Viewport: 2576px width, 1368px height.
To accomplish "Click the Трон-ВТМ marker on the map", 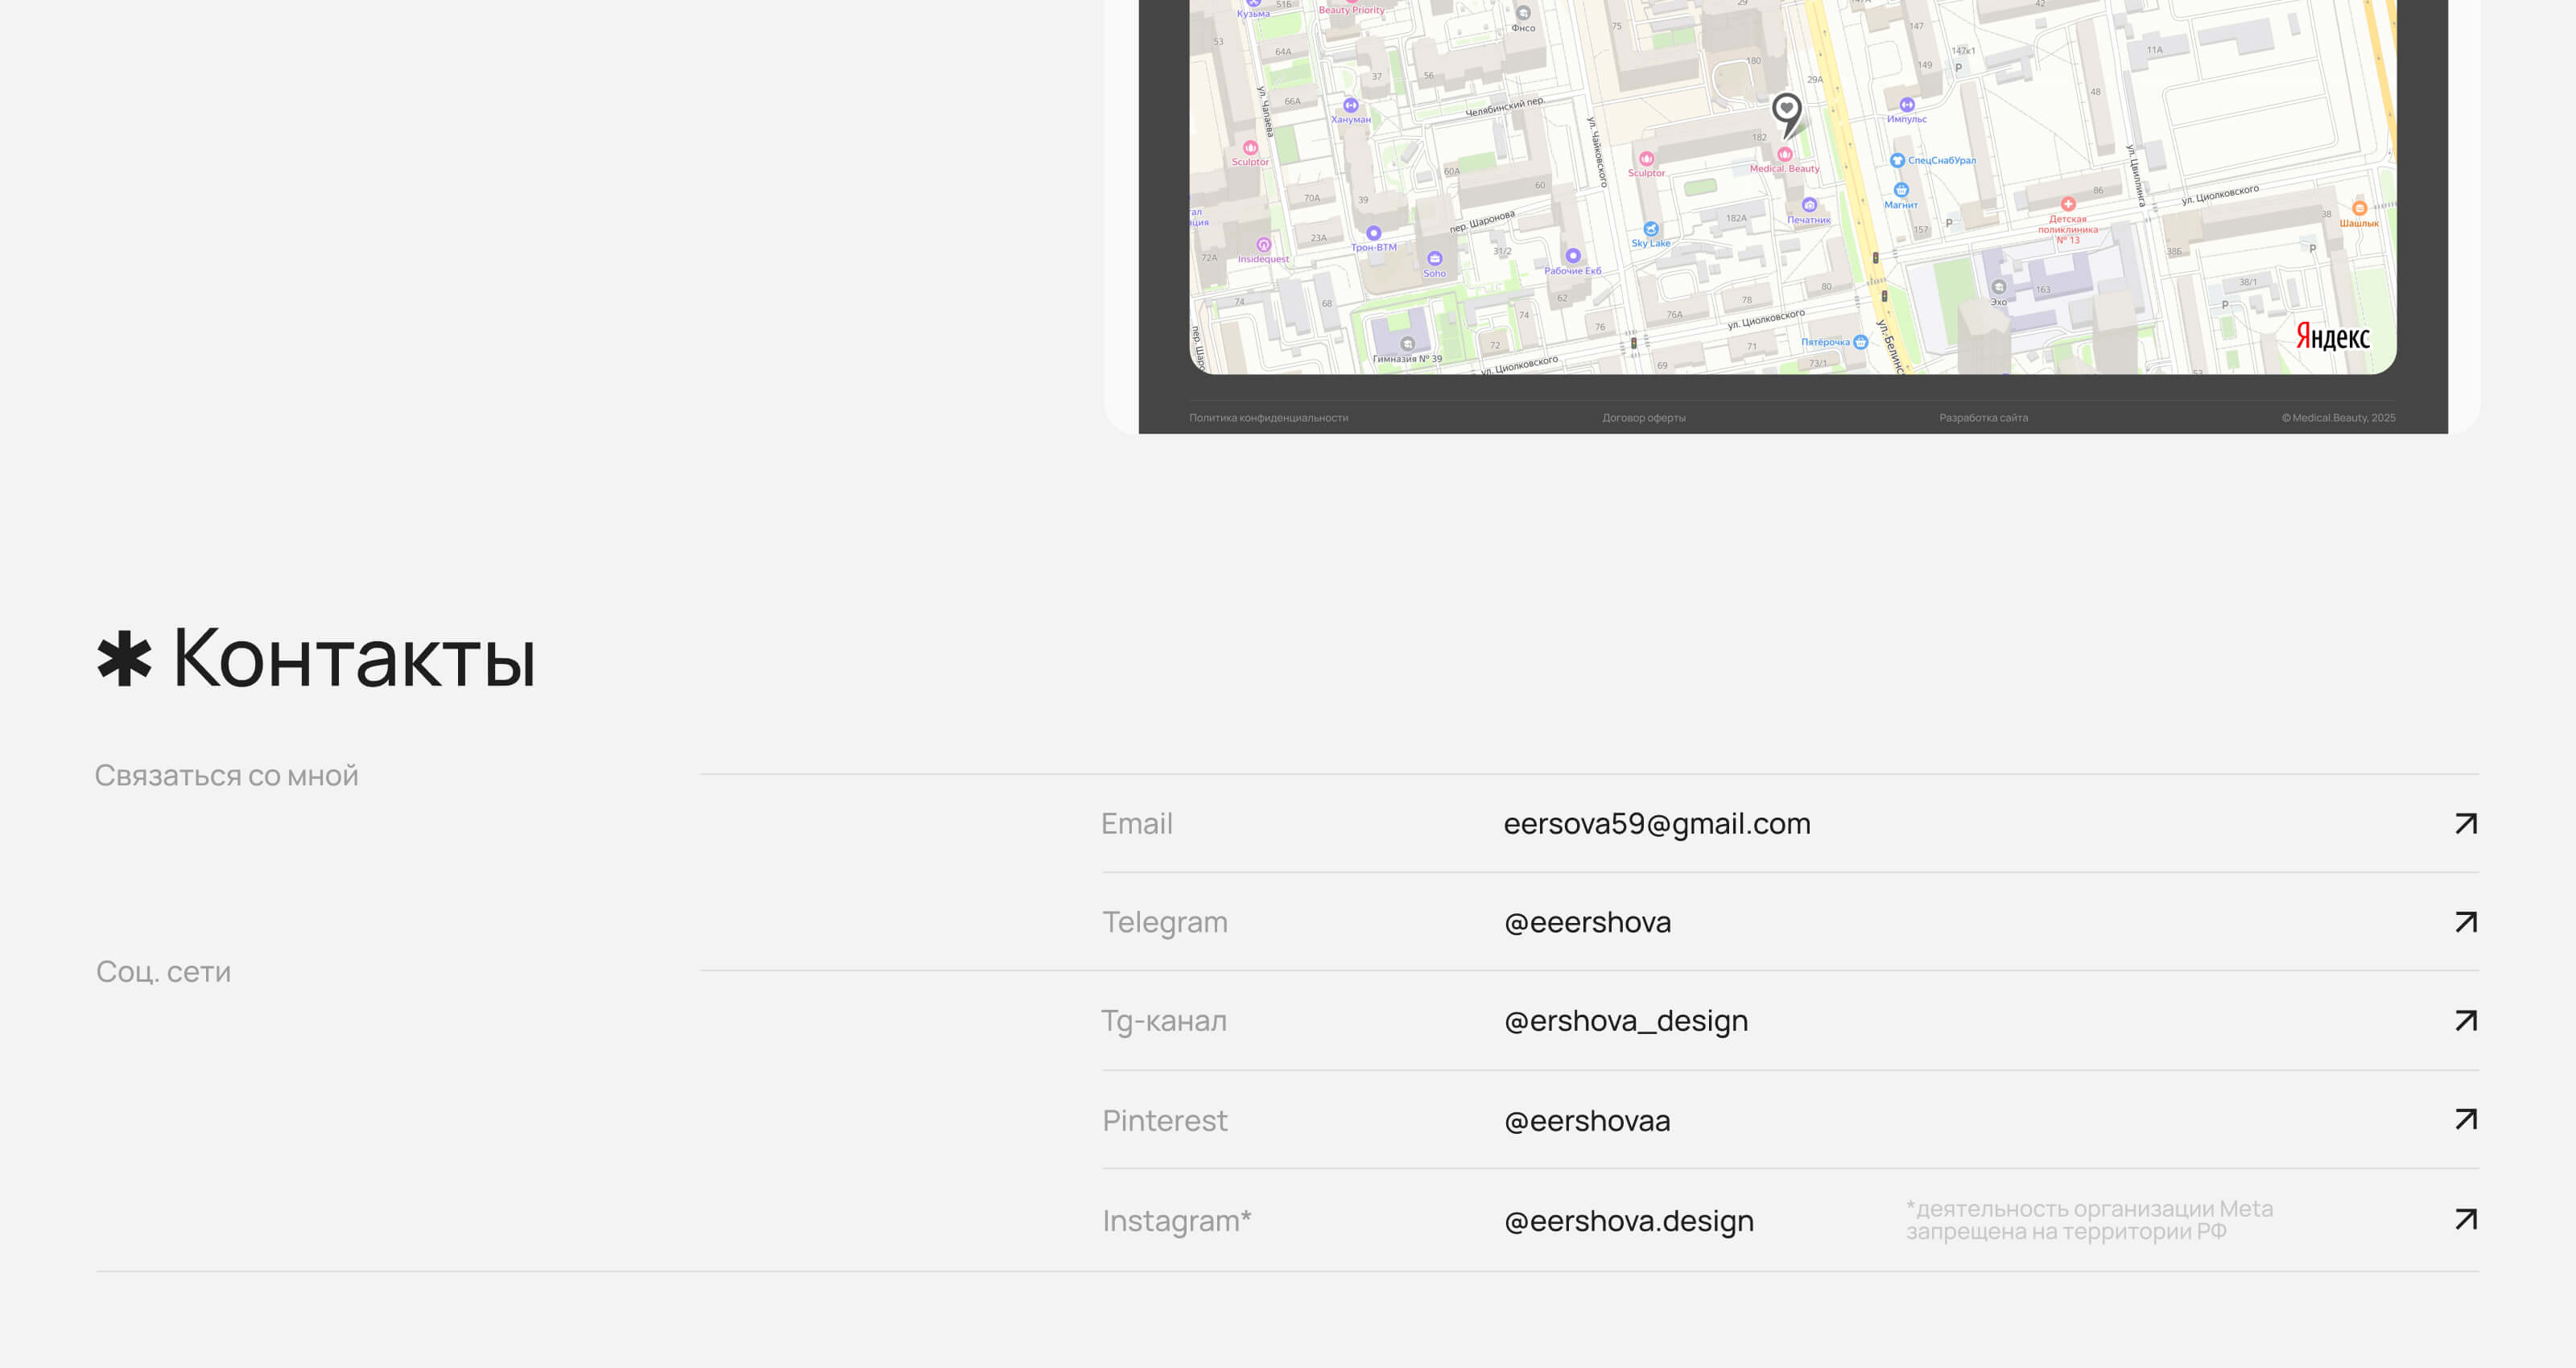I will [x=1374, y=239].
